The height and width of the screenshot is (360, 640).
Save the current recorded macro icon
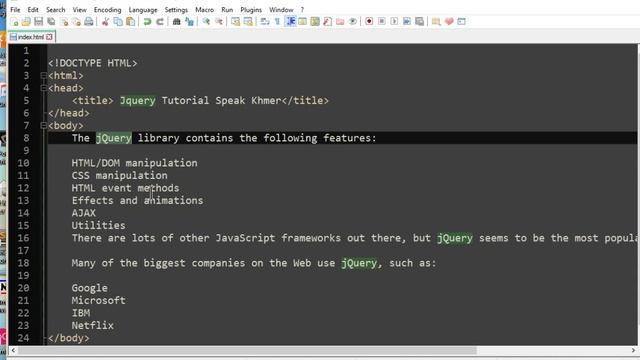tap(419, 21)
